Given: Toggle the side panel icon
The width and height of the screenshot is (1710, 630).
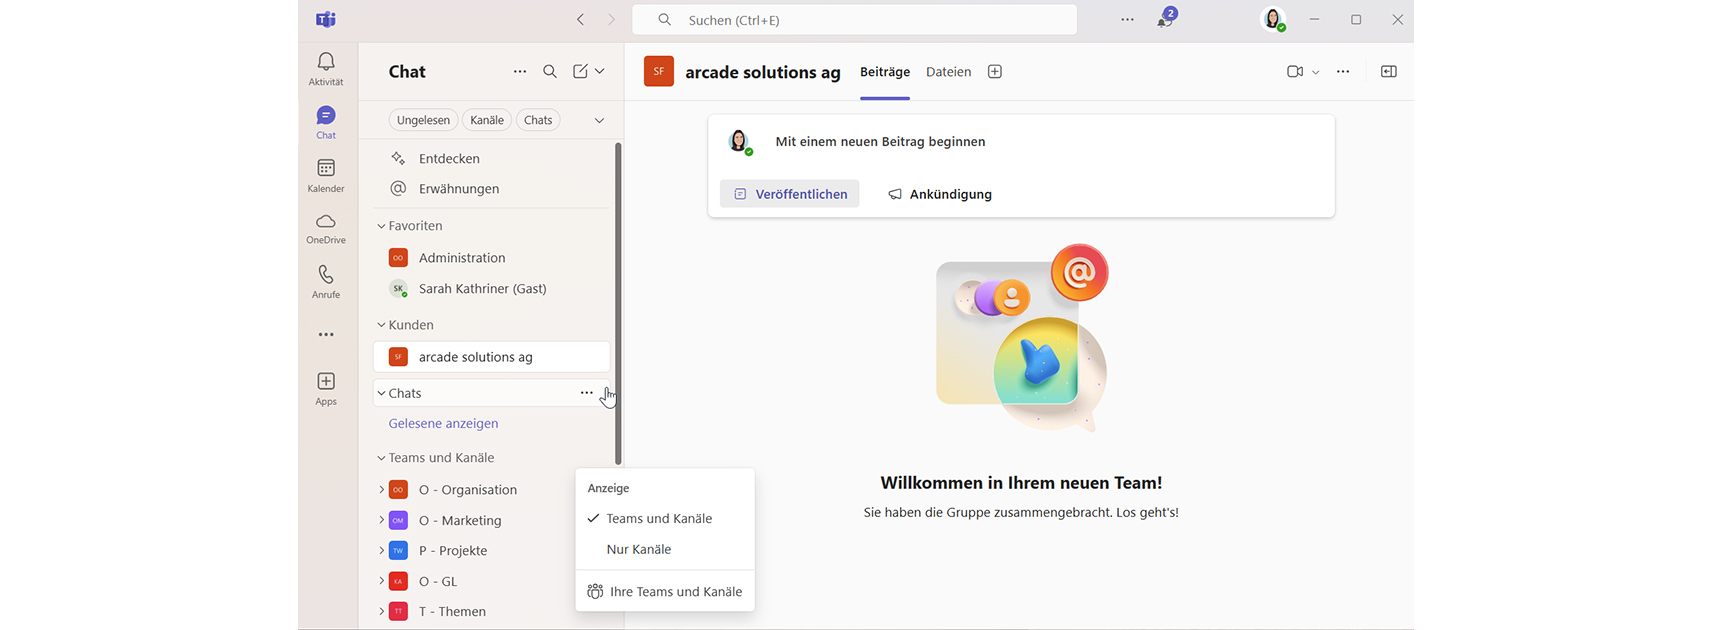Looking at the screenshot, I should [x=1389, y=72].
